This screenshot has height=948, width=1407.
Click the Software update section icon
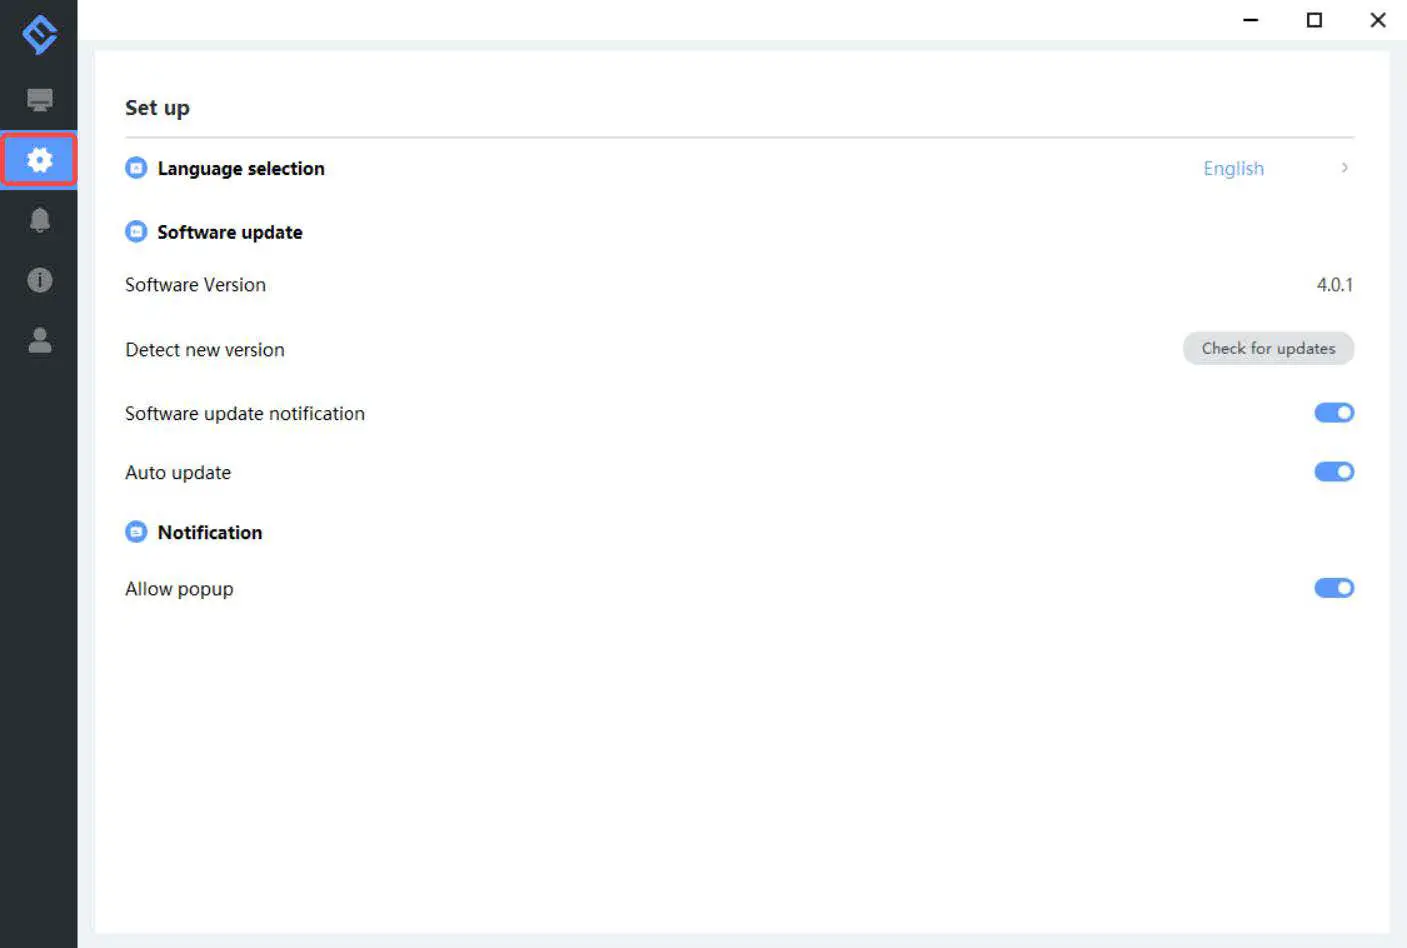pos(136,232)
